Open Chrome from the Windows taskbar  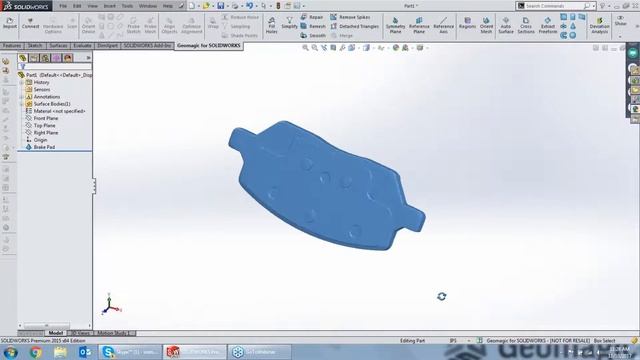click(36, 352)
